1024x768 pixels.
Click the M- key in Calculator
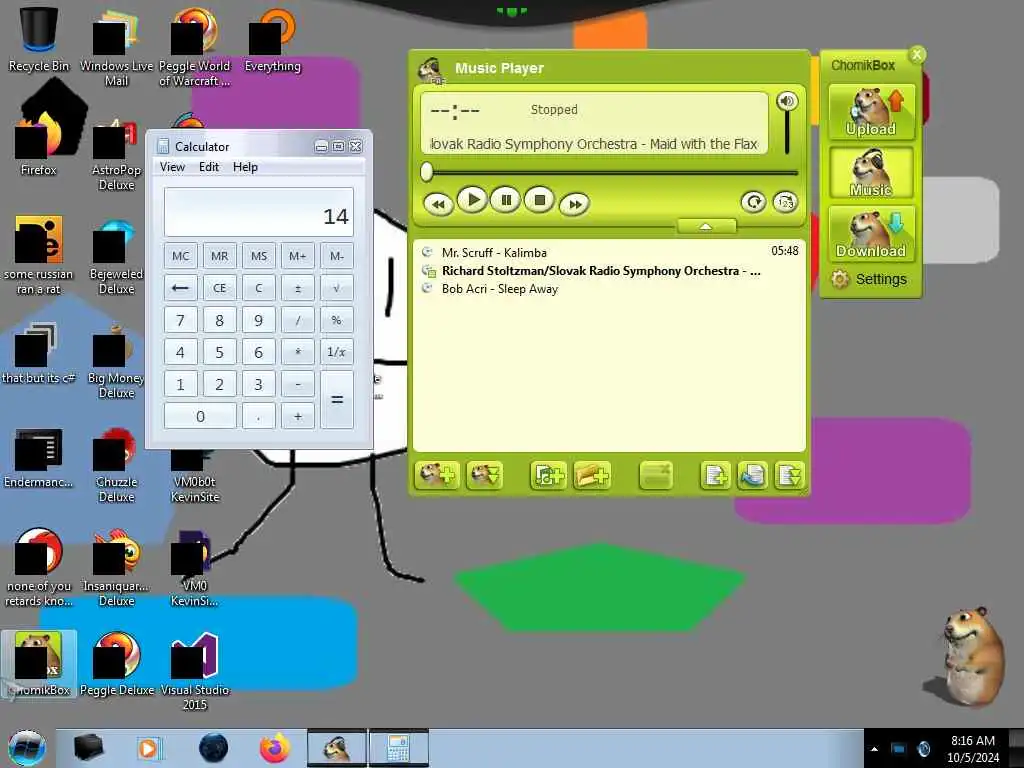pos(337,256)
